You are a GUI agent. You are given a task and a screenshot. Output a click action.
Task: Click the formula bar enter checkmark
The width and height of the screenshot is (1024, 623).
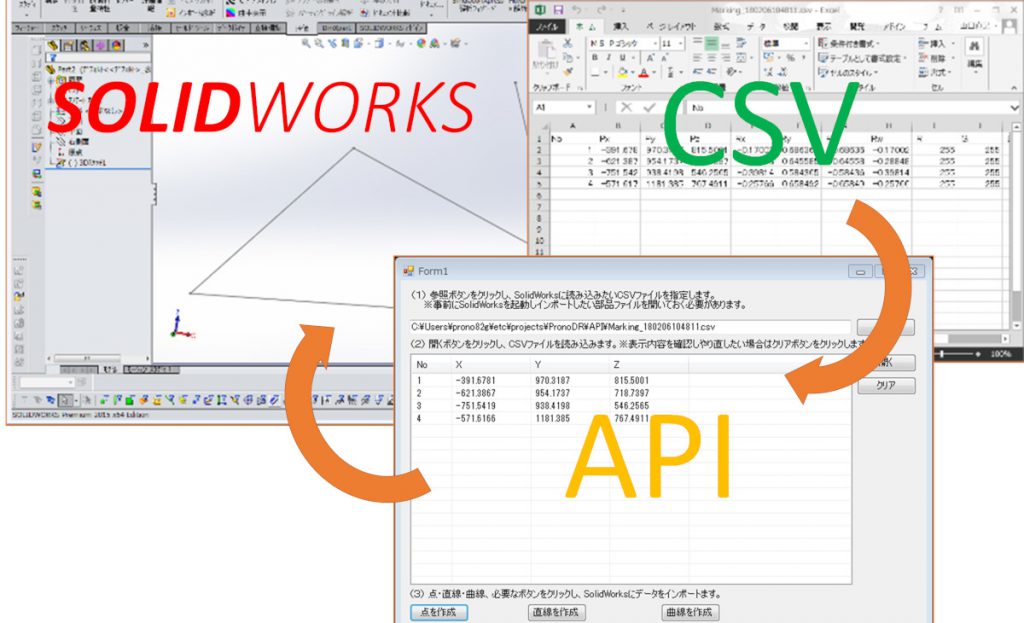point(649,107)
